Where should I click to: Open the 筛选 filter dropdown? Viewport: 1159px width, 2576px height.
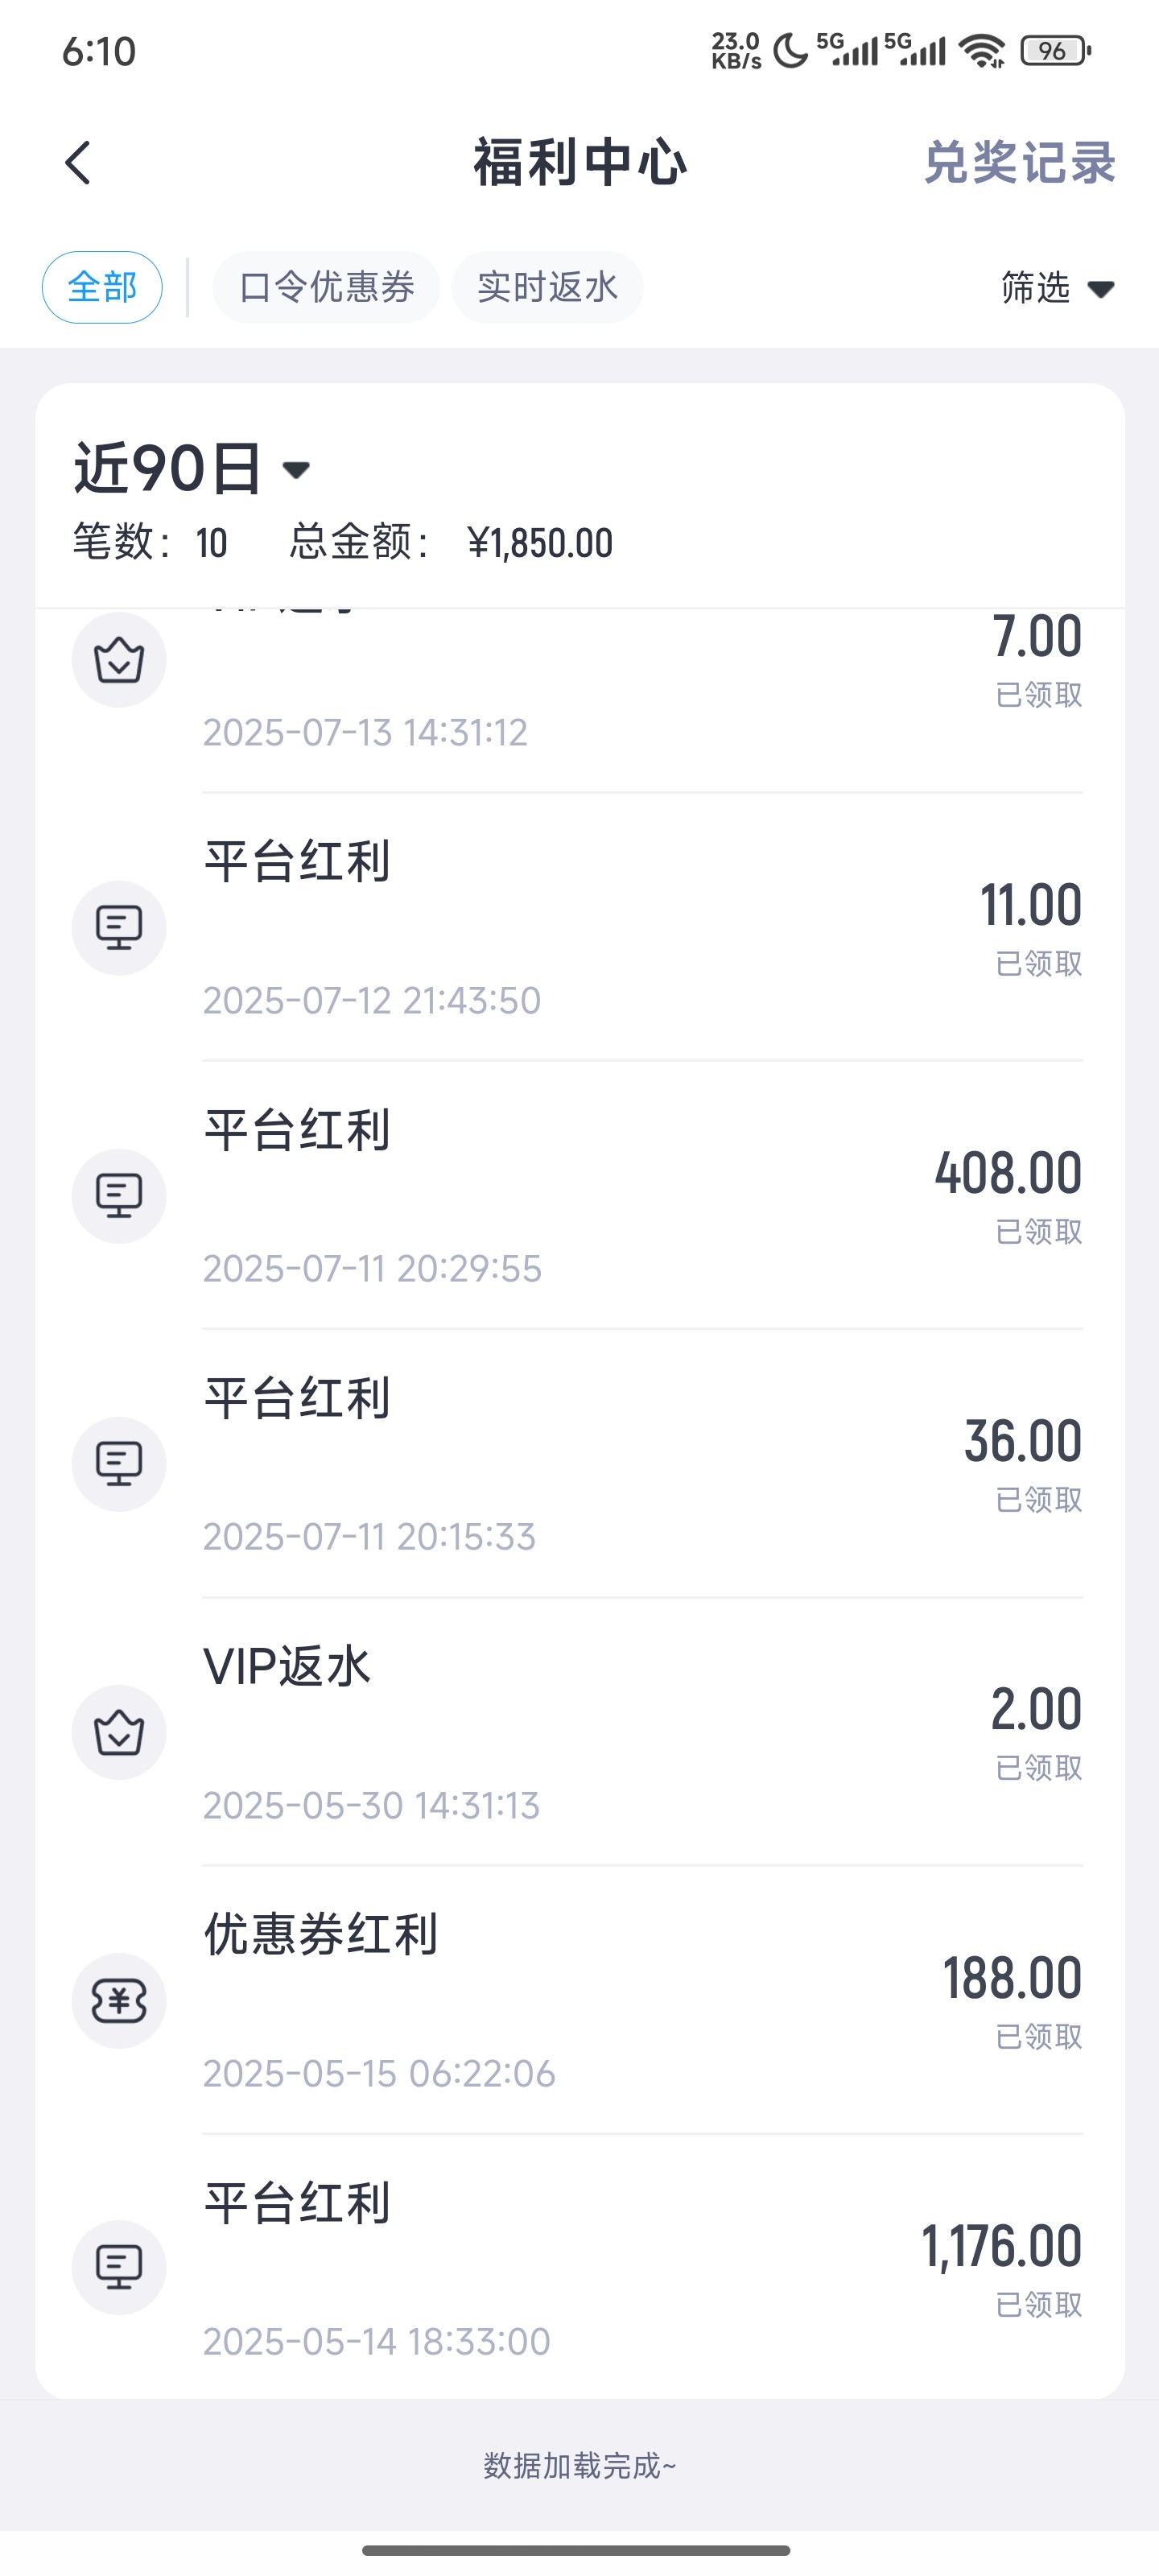pos(1056,288)
